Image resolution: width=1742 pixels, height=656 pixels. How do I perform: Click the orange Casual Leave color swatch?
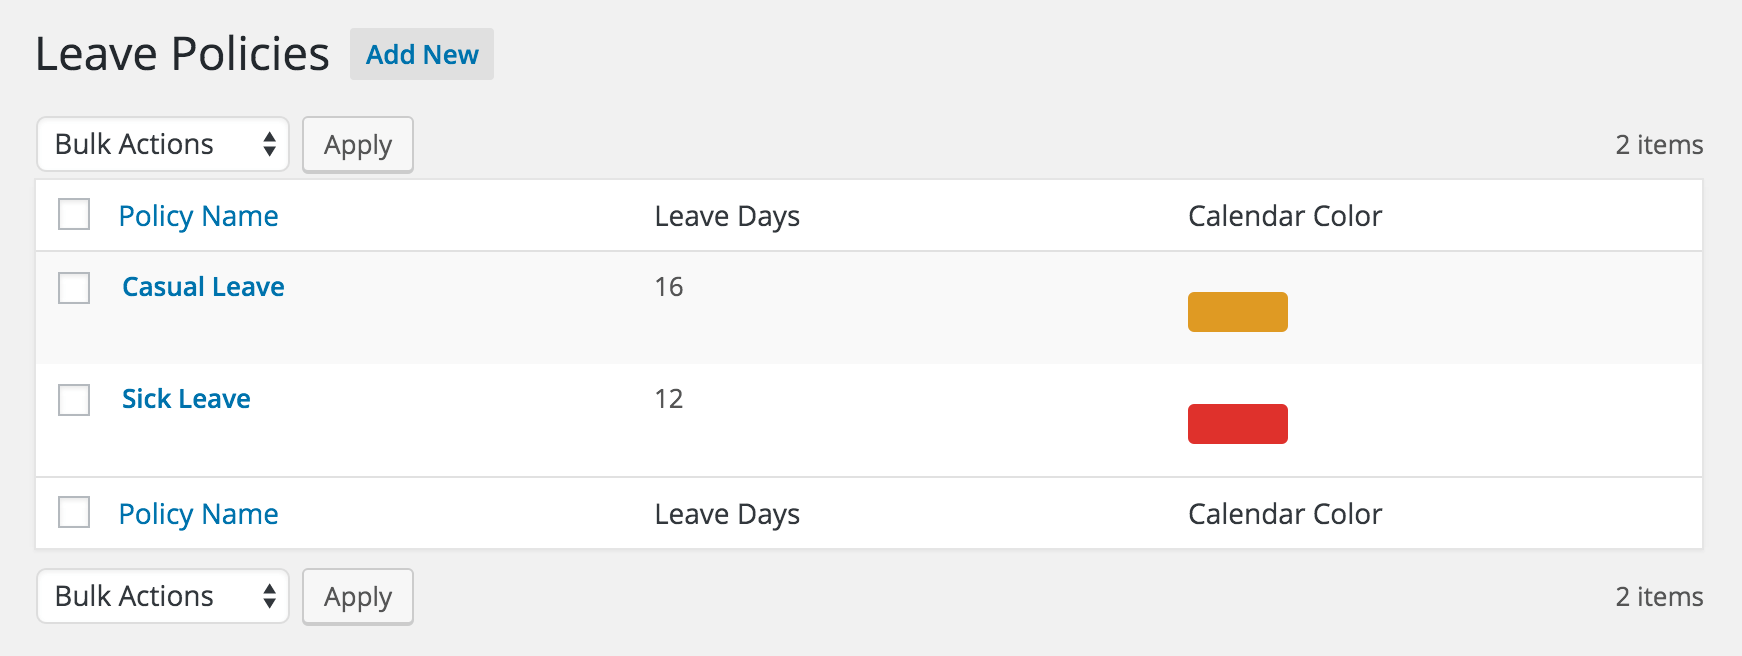[1237, 312]
